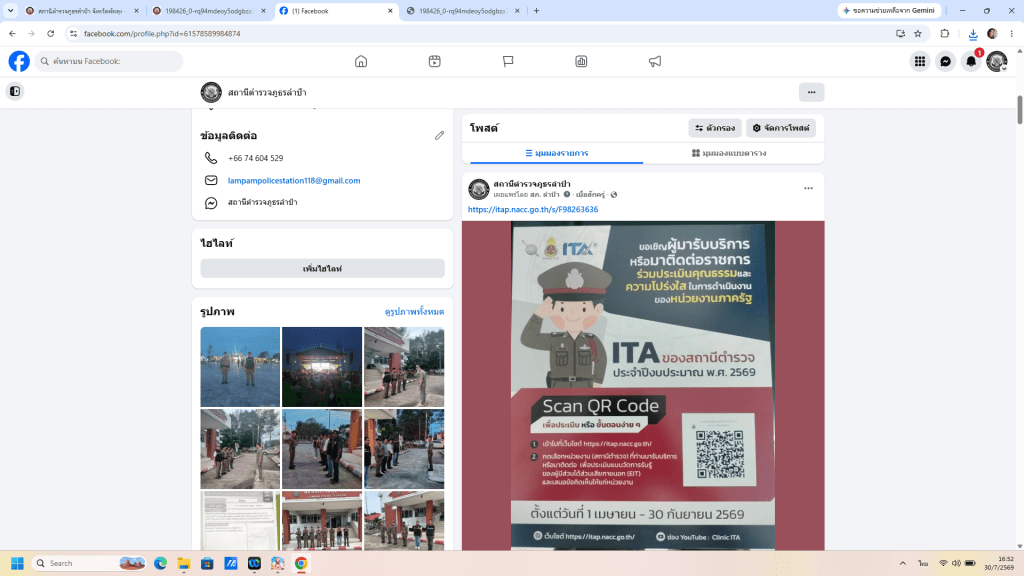Open page options three-dot button
The width and height of the screenshot is (1024, 576).
tap(811, 92)
